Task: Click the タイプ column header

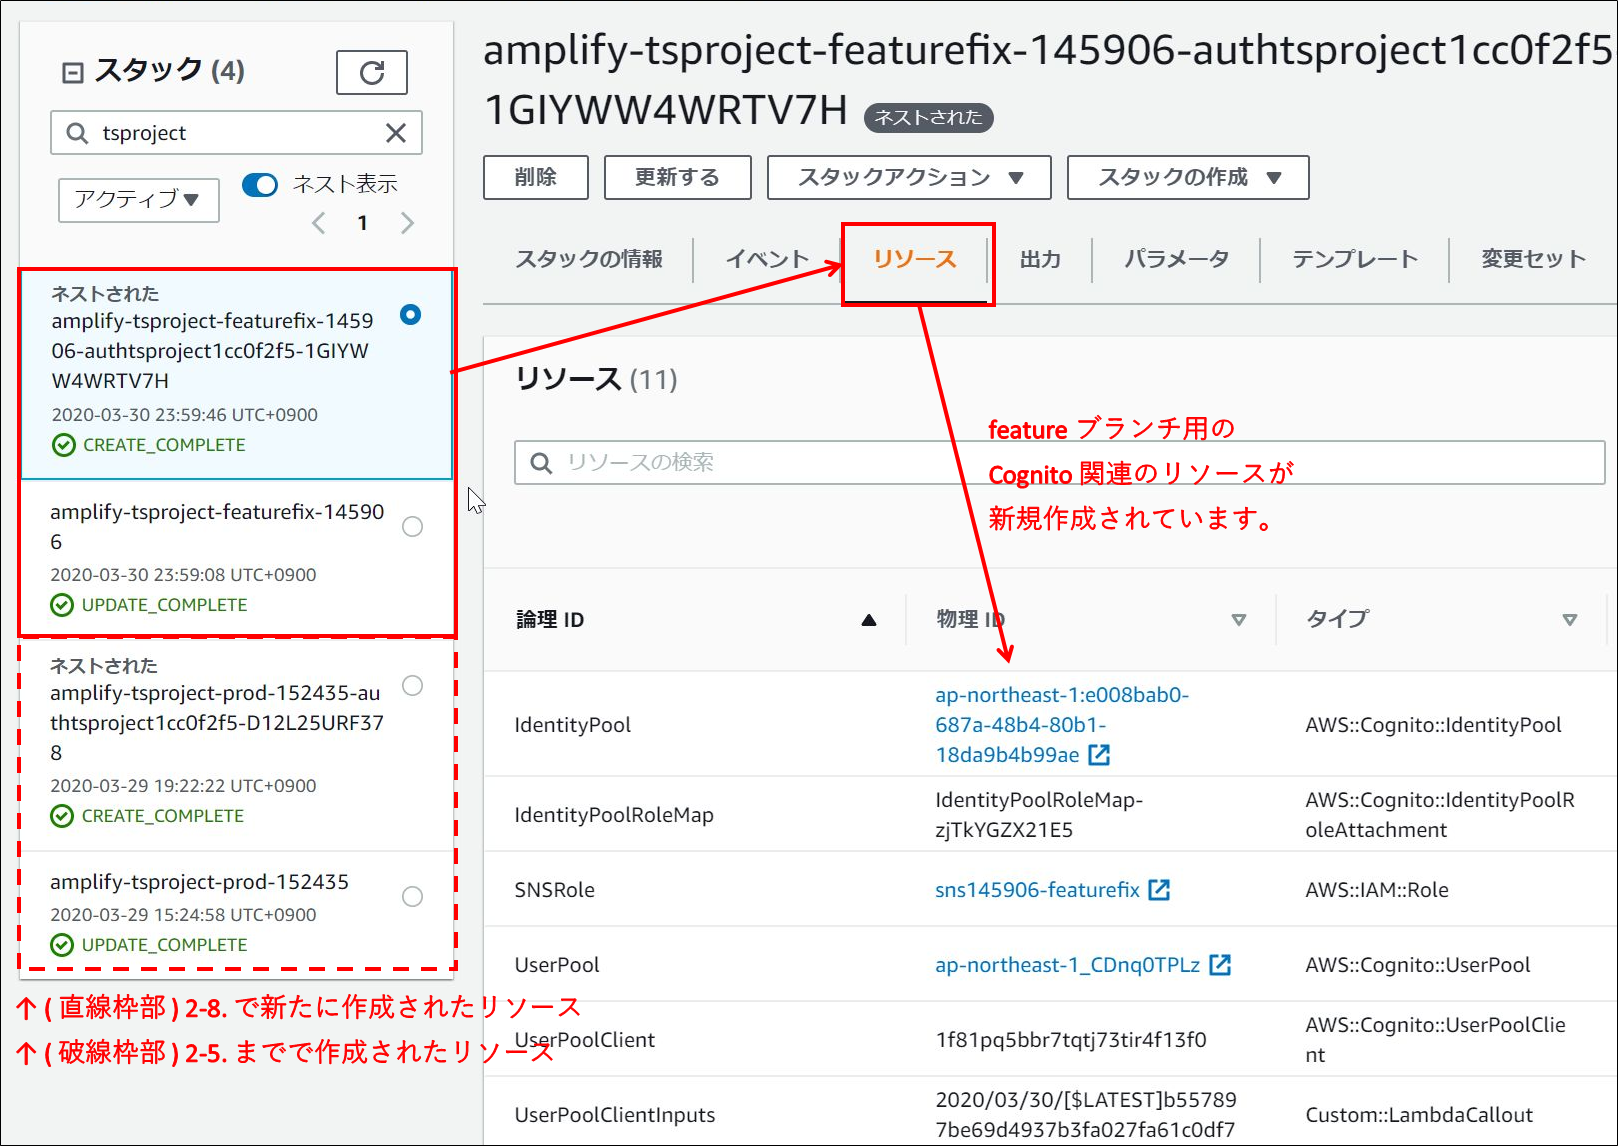Action: pyautogui.click(x=1337, y=620)
